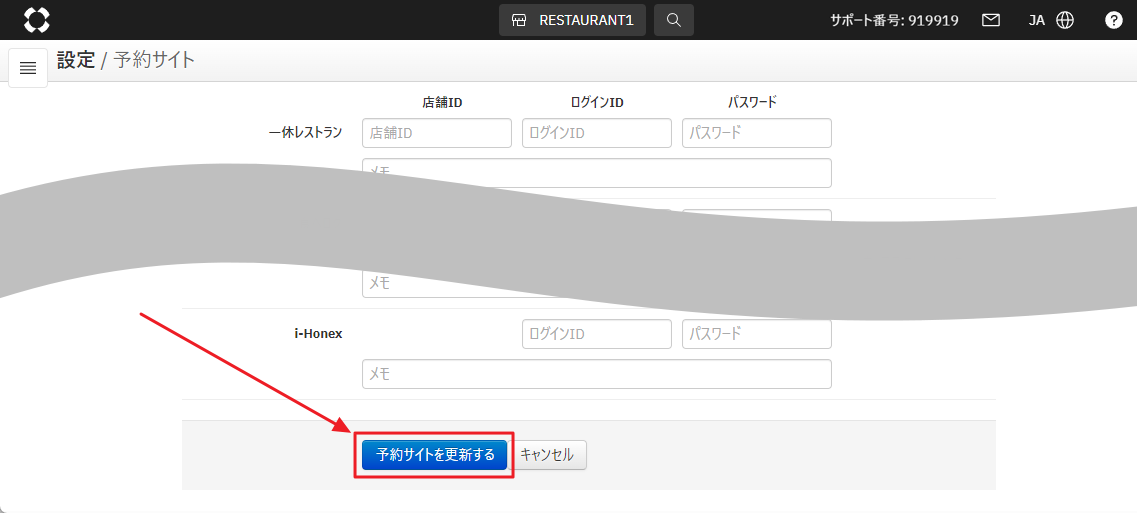1137x518 pixels.
Task: Go to 設定 in the breadcrumb
Action: (x=75, y=60)
